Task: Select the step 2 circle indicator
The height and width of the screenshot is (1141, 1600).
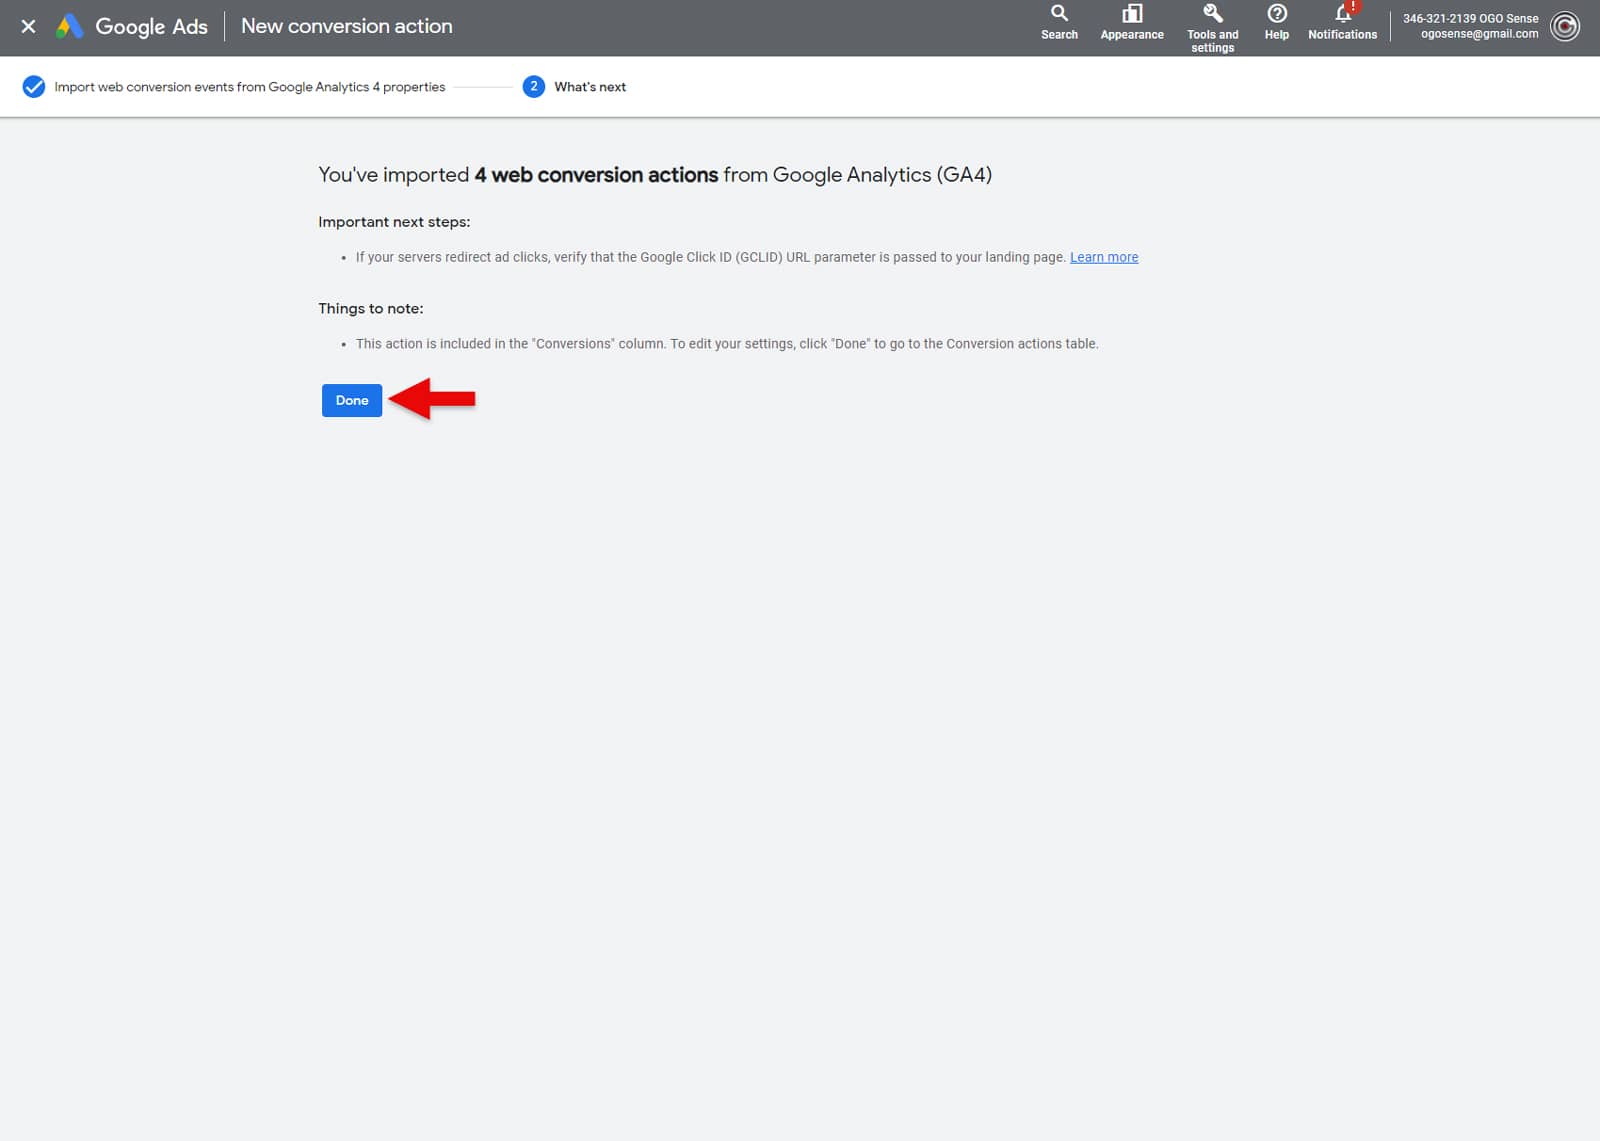Action: pos(536,87)
